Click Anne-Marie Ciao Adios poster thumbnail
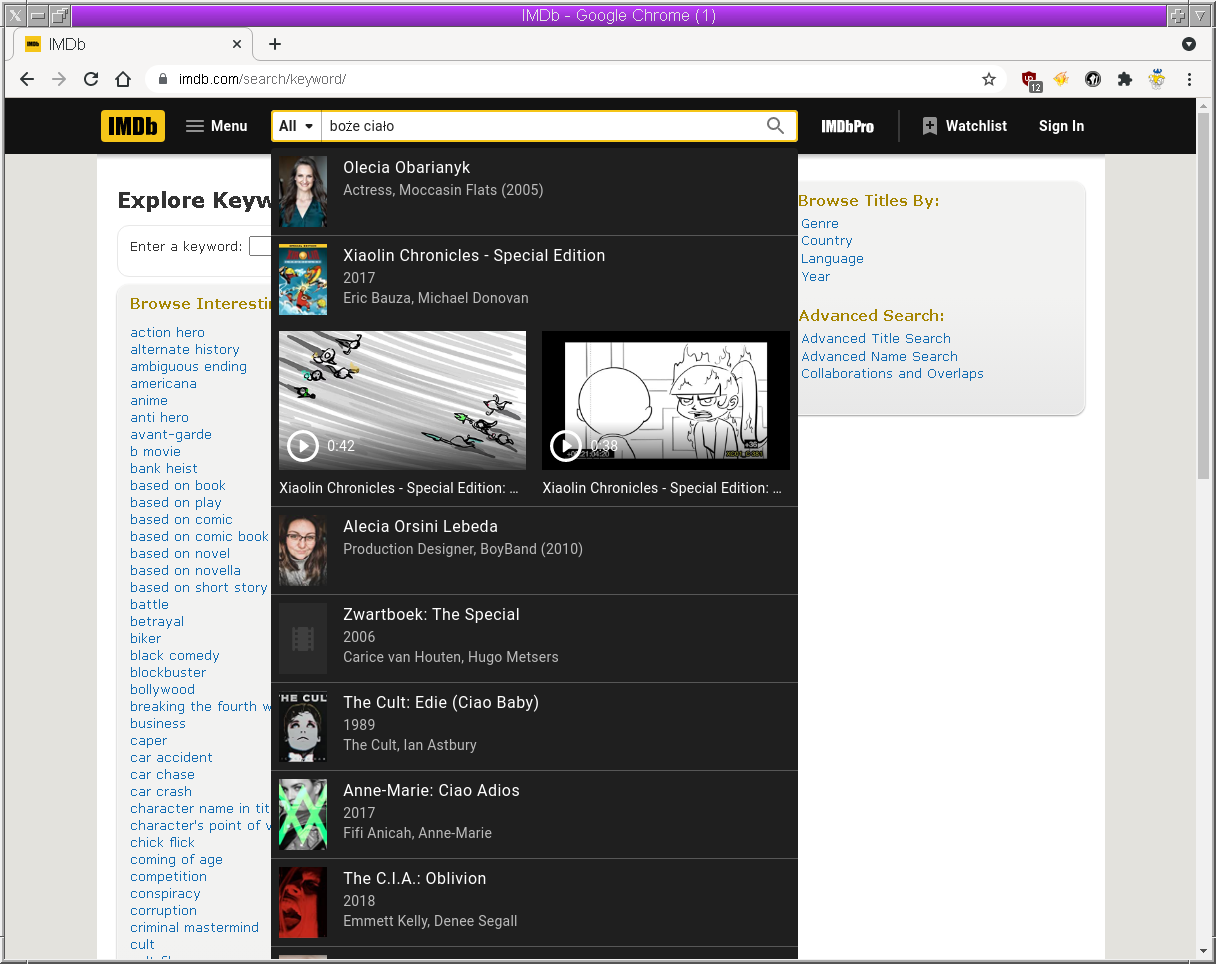 303,815
